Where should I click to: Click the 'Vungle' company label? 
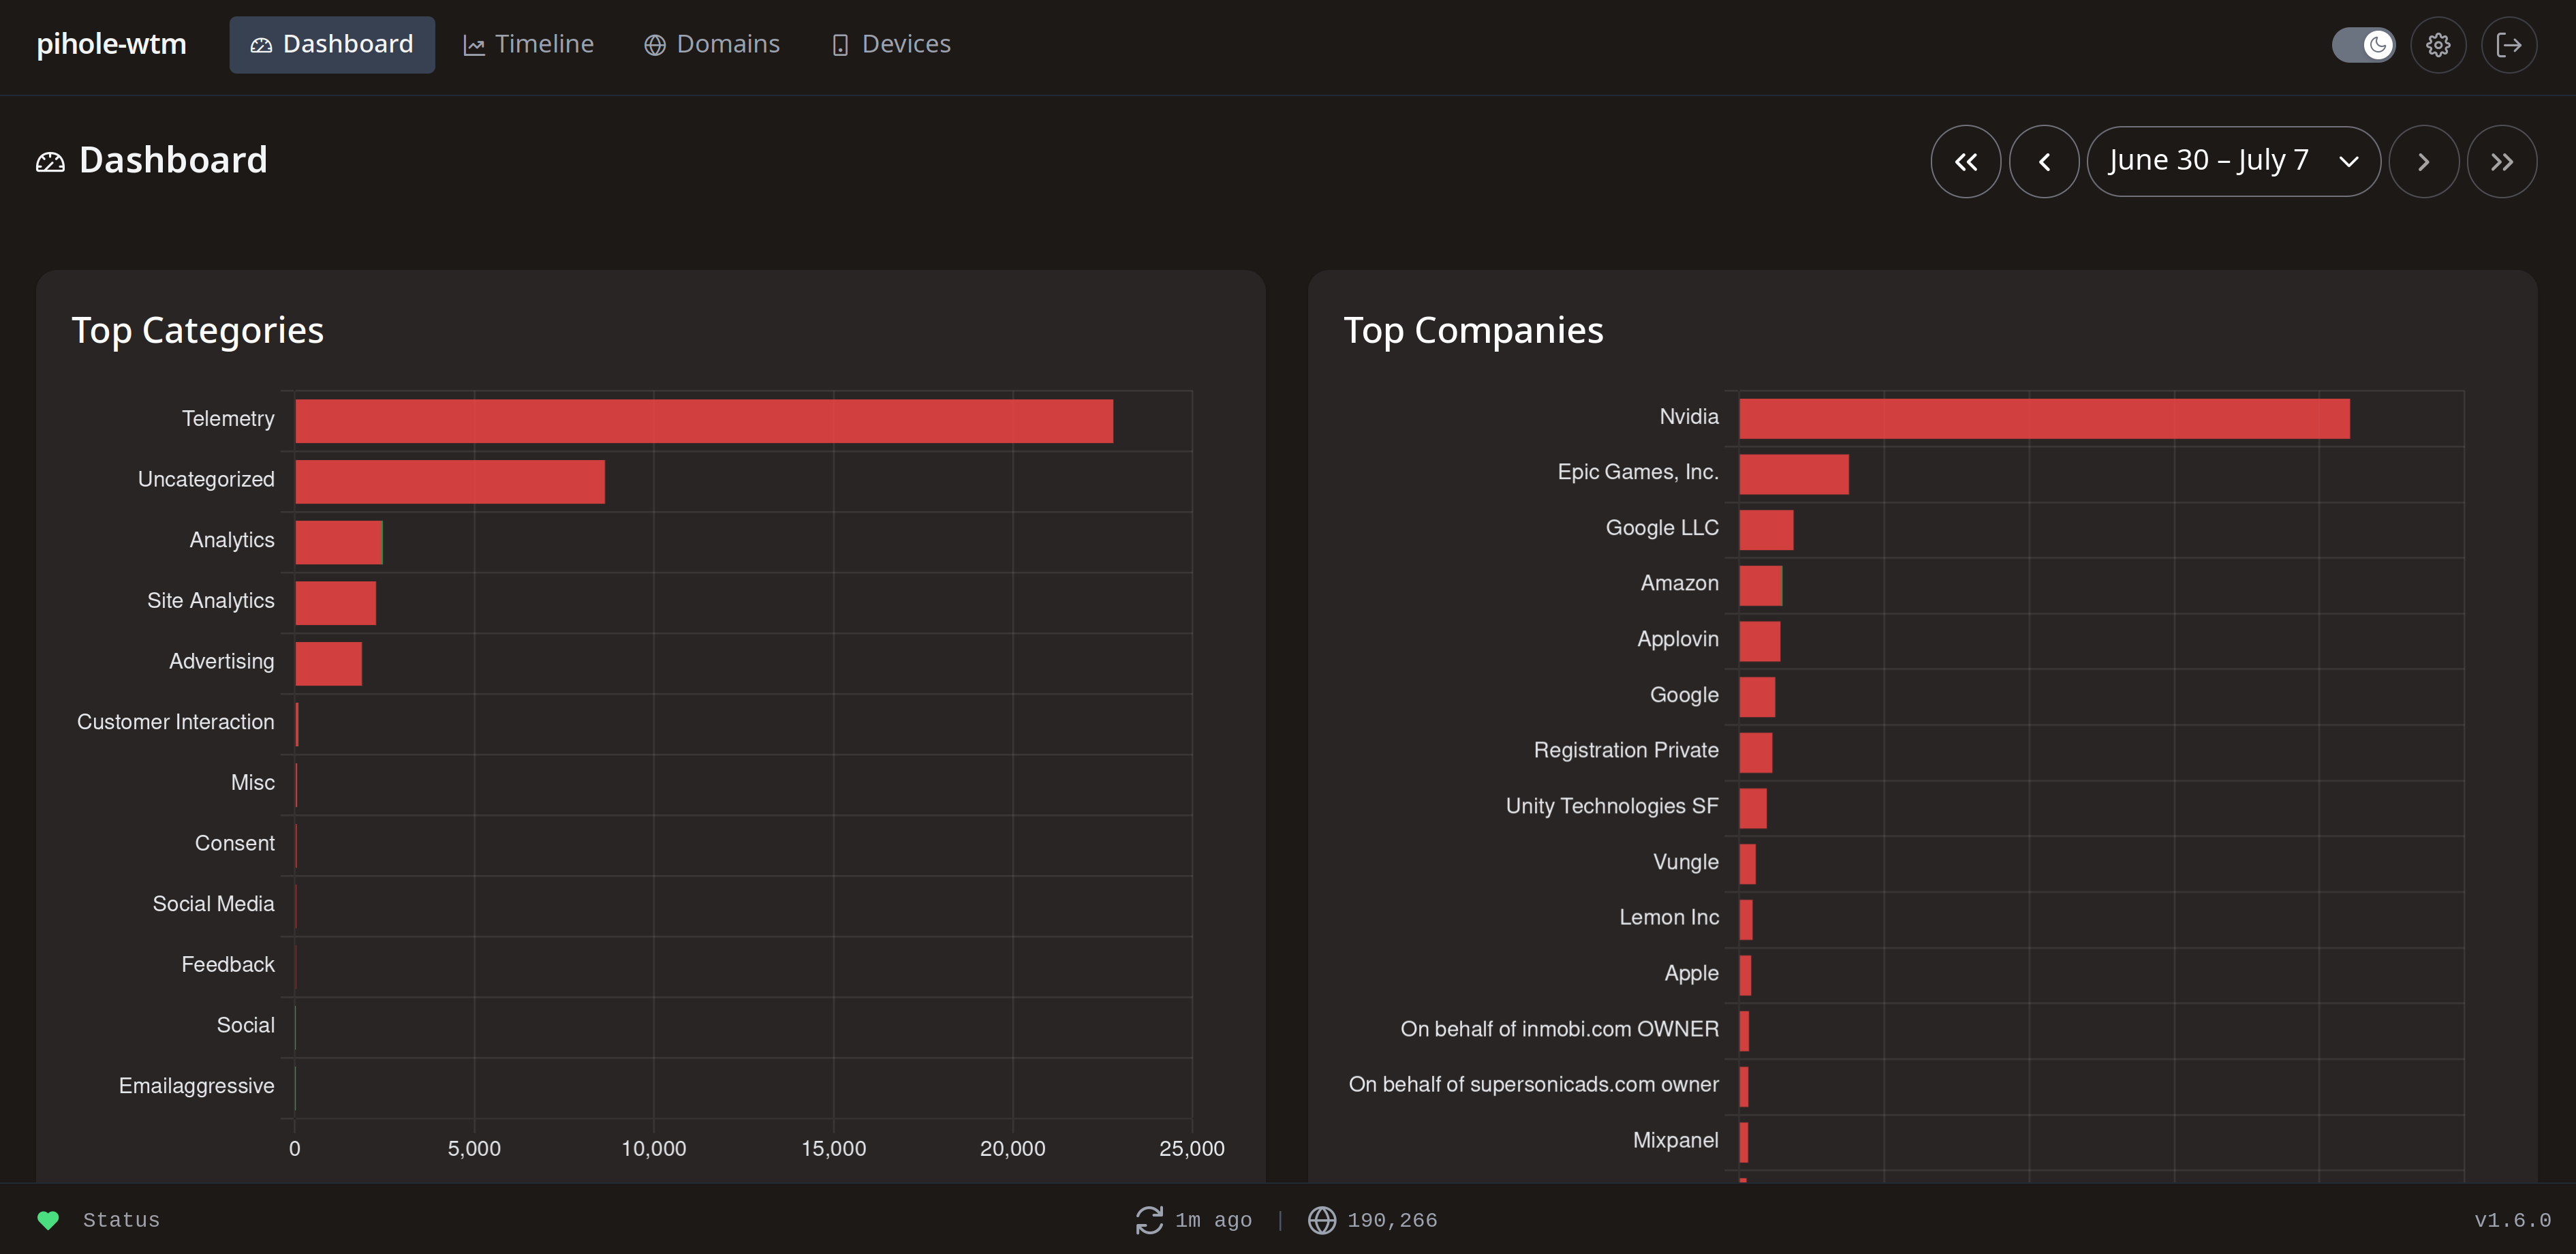pos(1686,862)
